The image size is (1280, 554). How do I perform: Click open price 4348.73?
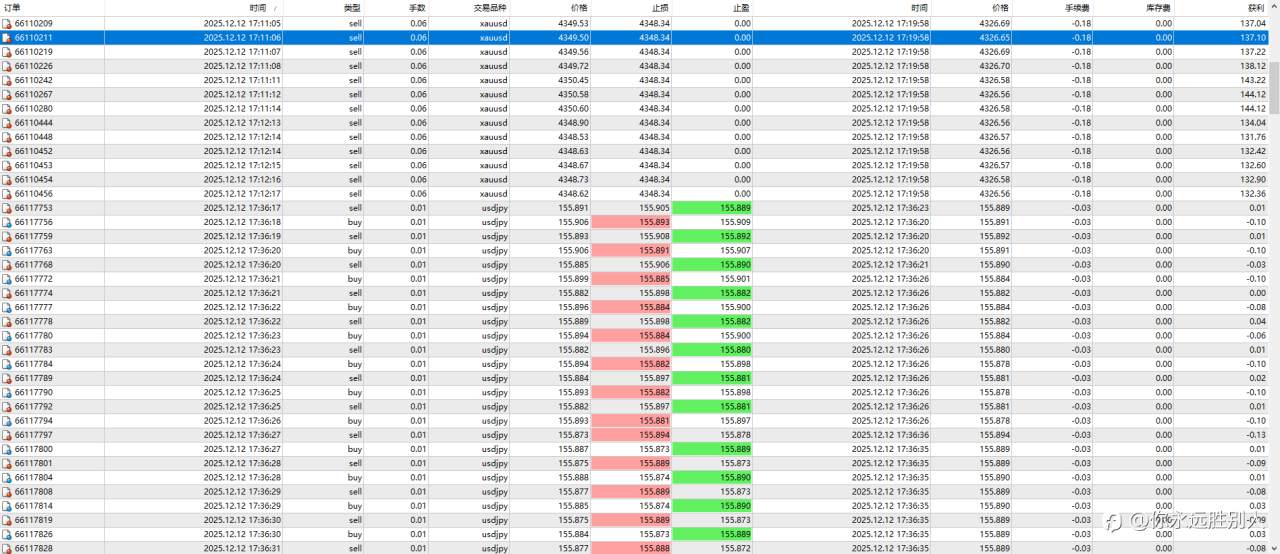pyautogui.click(x=573, y=179)
